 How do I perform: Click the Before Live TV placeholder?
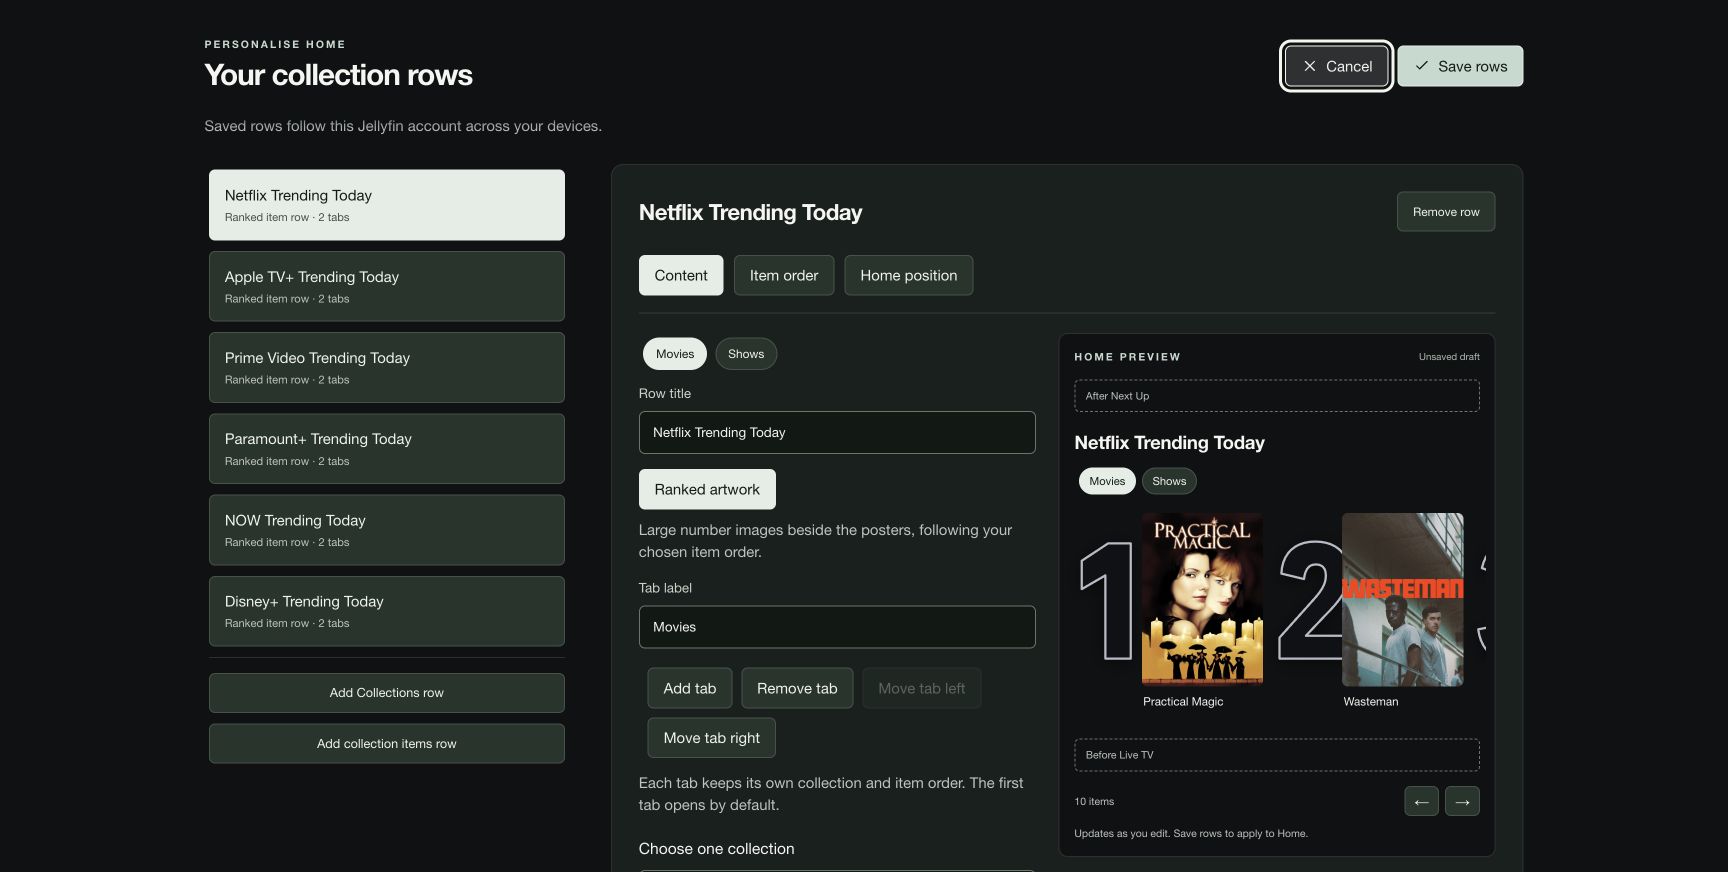[1277, 755]
